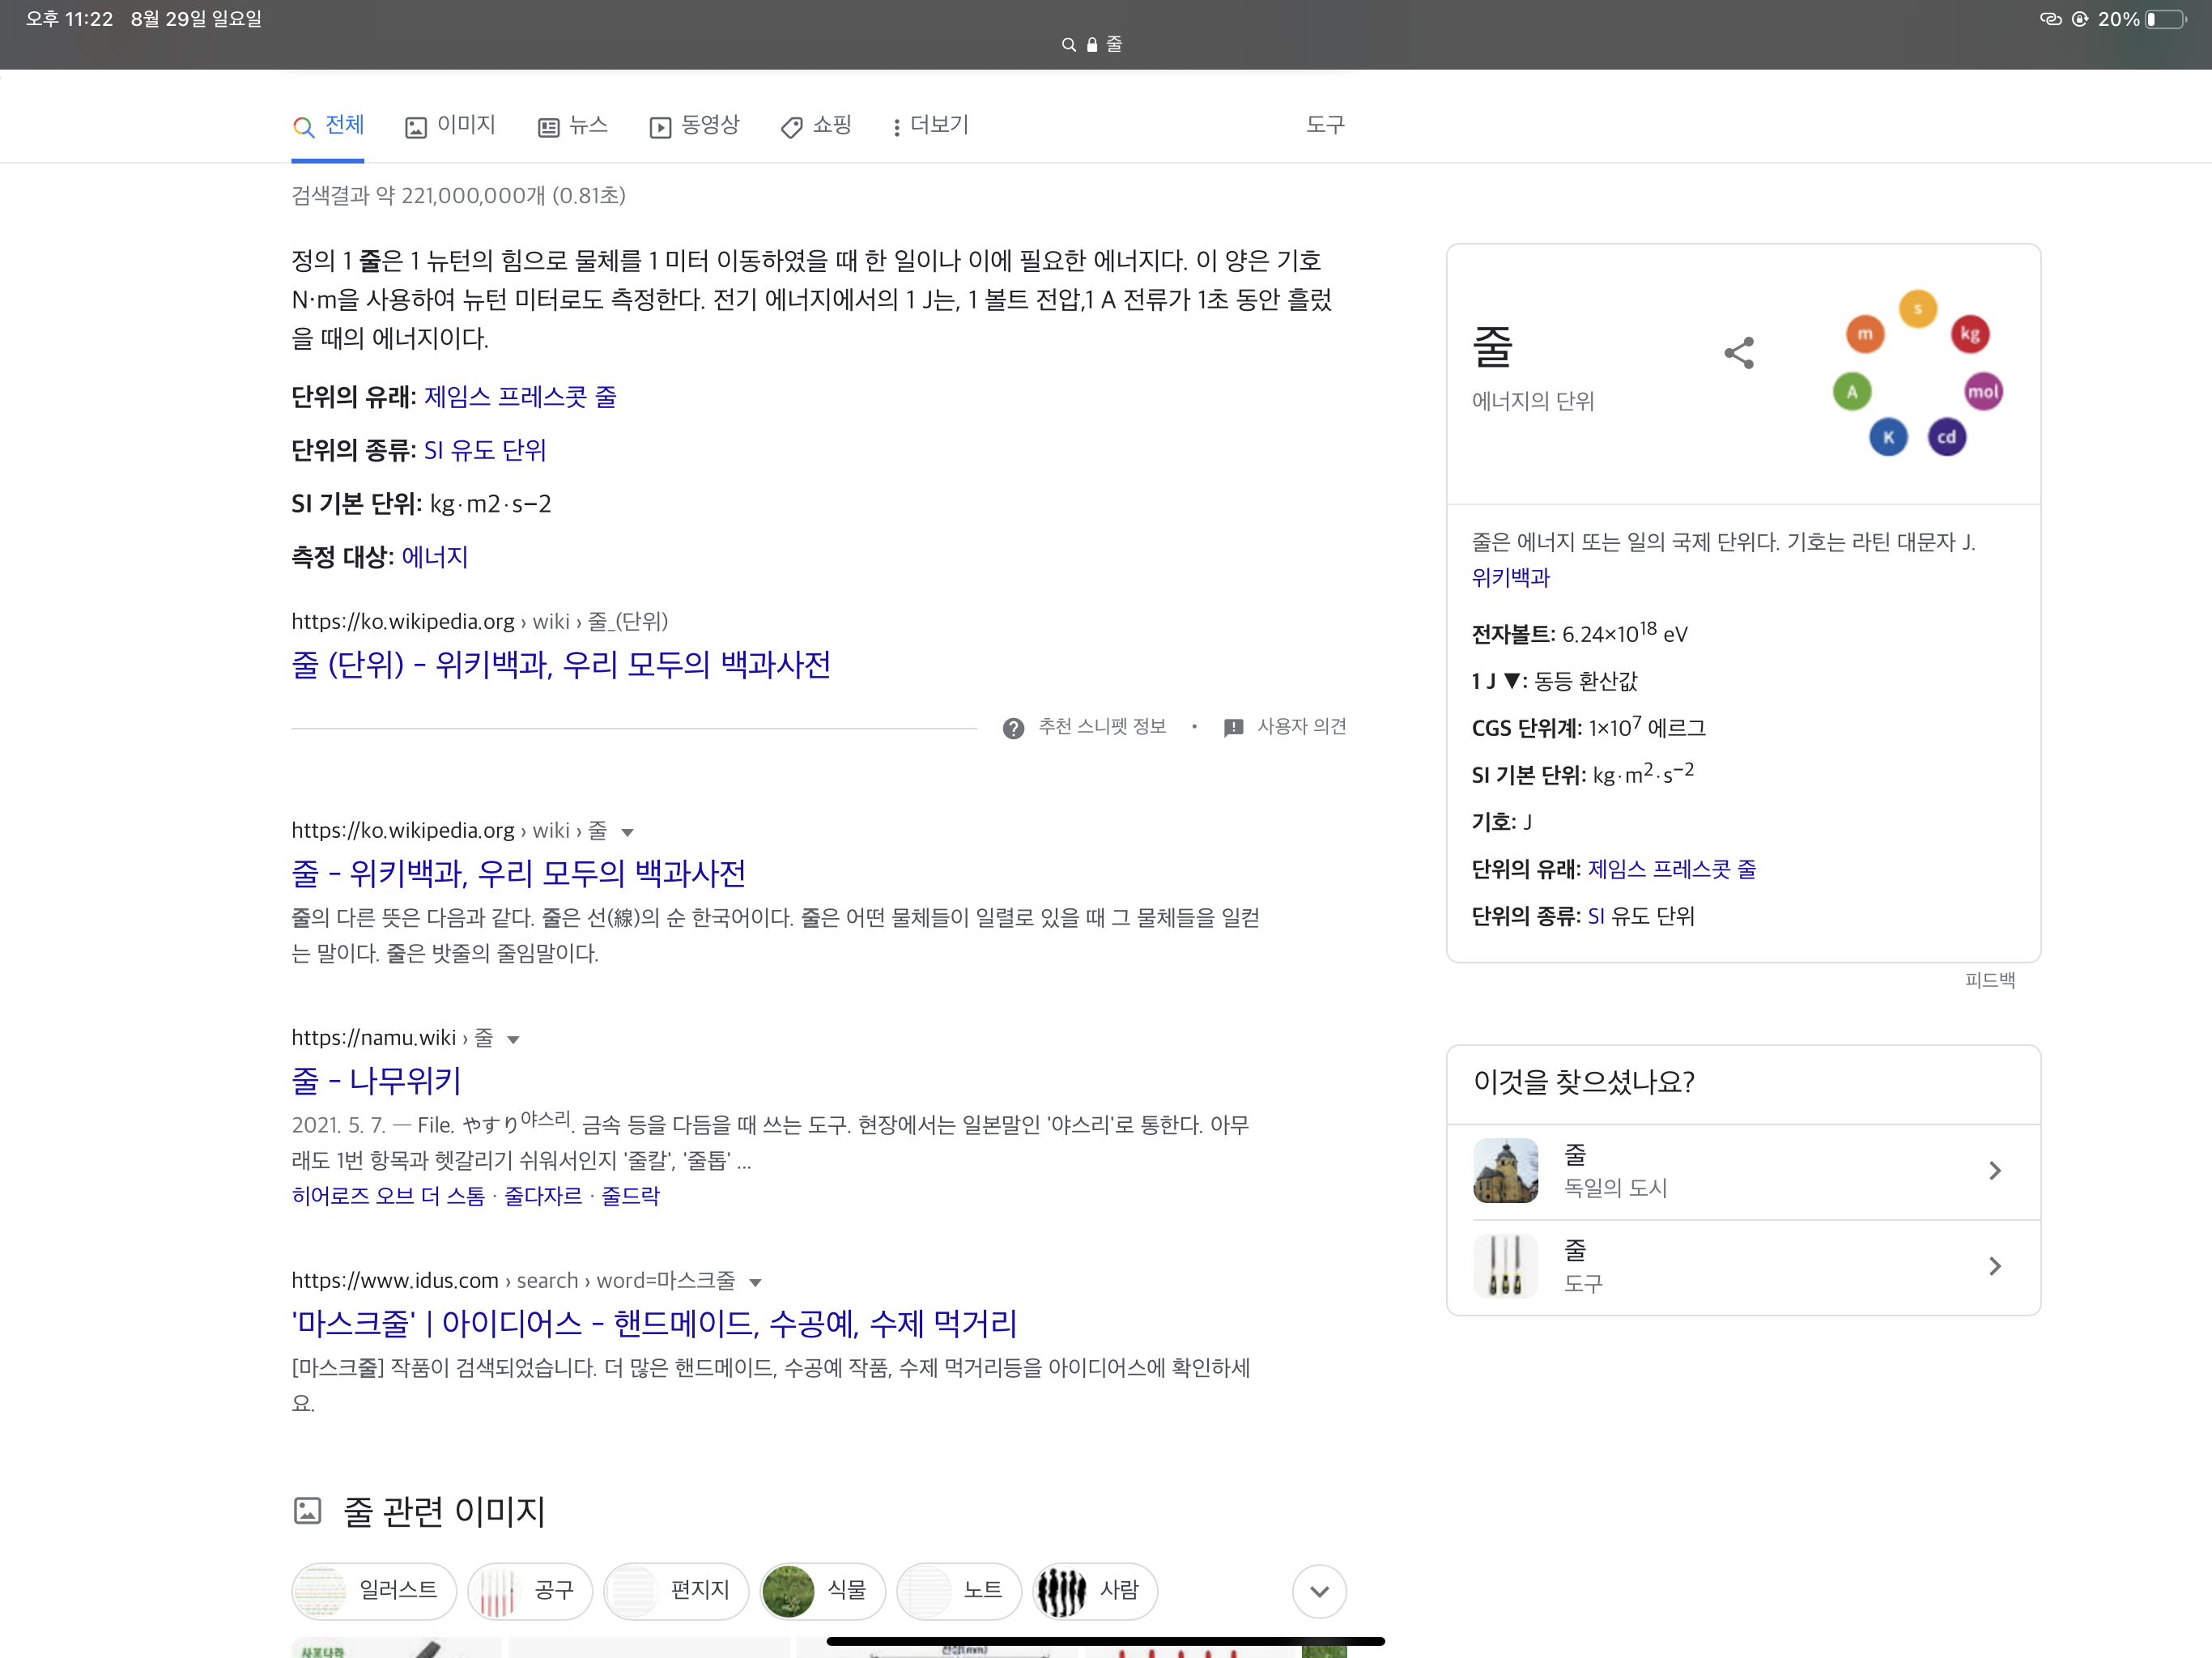
Task: Switch to the 이미지 tab
Action: click(450, 125)
